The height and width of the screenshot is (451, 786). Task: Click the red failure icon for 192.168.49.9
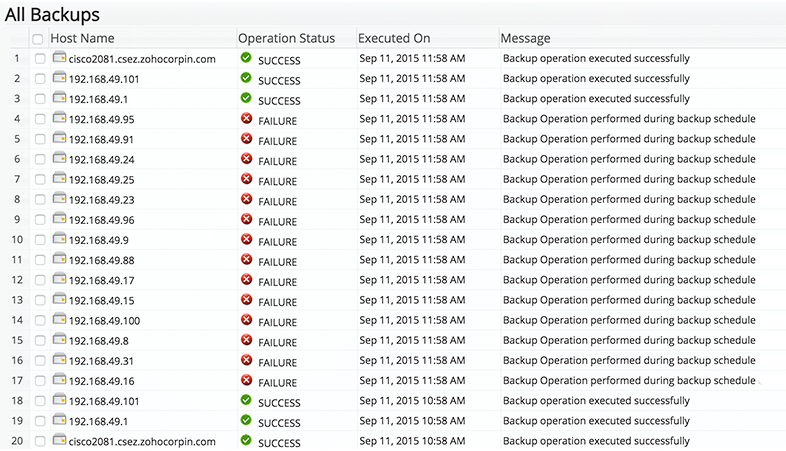pyautogui.click(x=246, y=239)
